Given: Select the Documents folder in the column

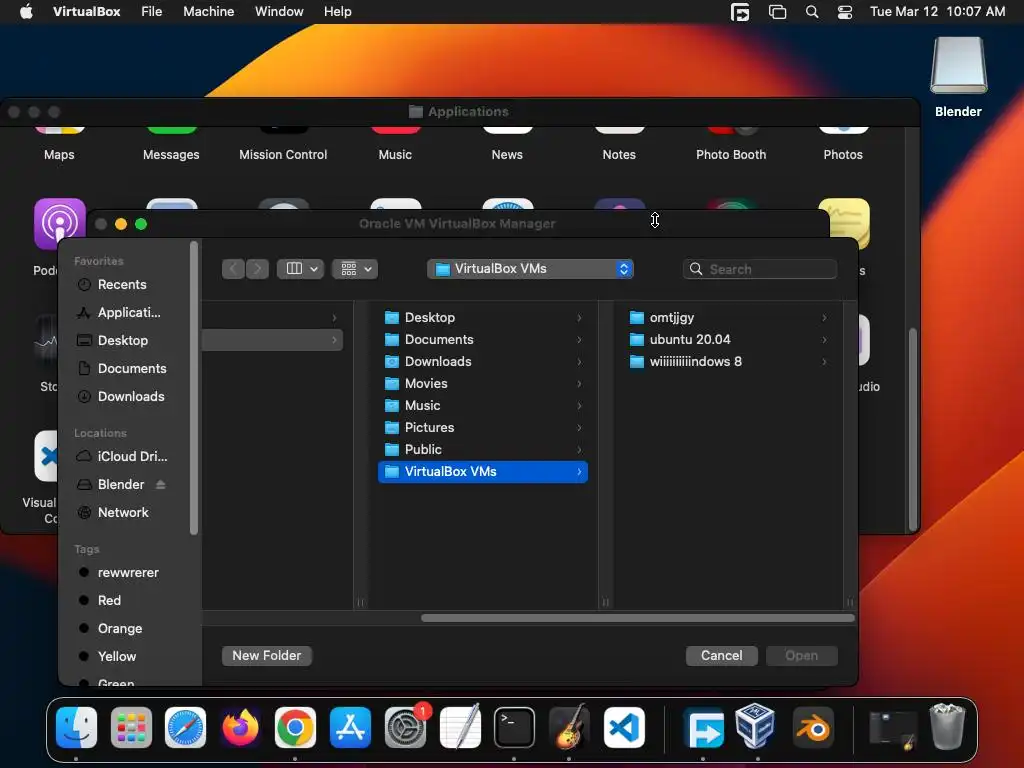Looking at the screenshot, I should pos(483,340).
